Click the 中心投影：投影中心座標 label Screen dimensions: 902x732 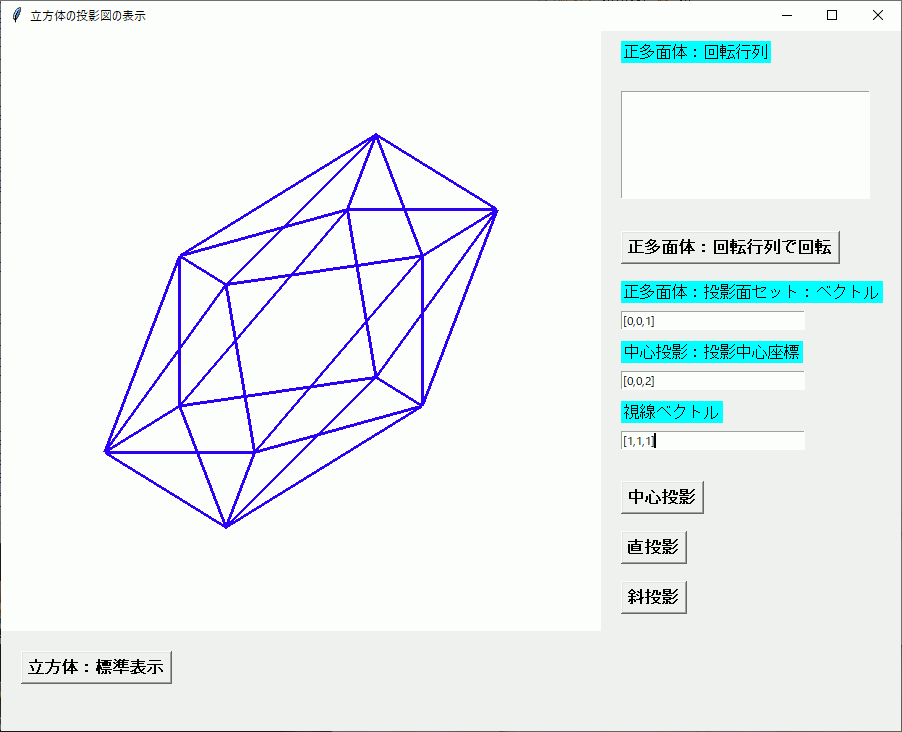(712, 352)
